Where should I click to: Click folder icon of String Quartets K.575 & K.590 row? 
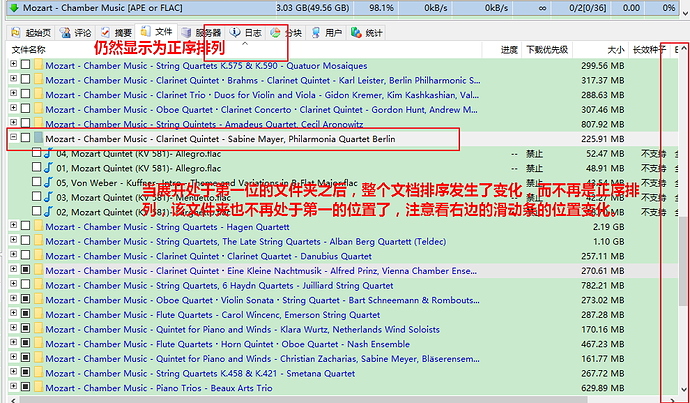(x=39, y=66)
